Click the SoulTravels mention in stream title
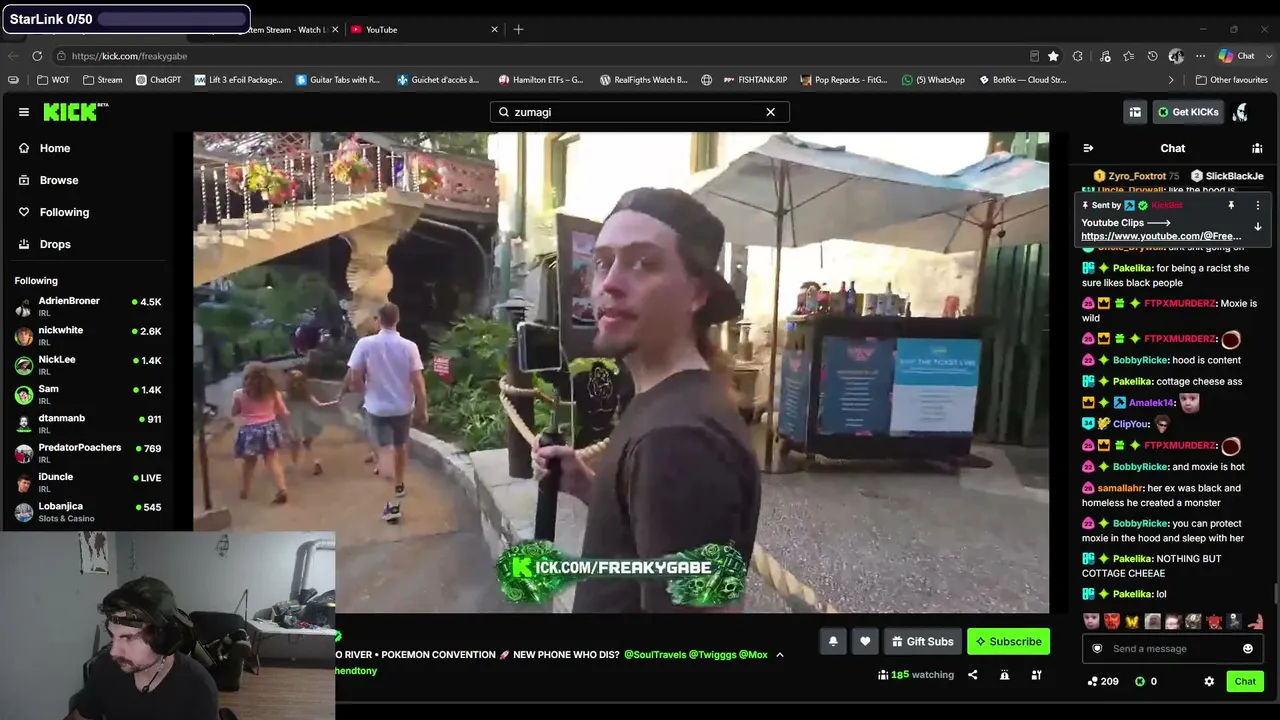Viewport: 1280px width, 720px height. [x=655, y=655]
